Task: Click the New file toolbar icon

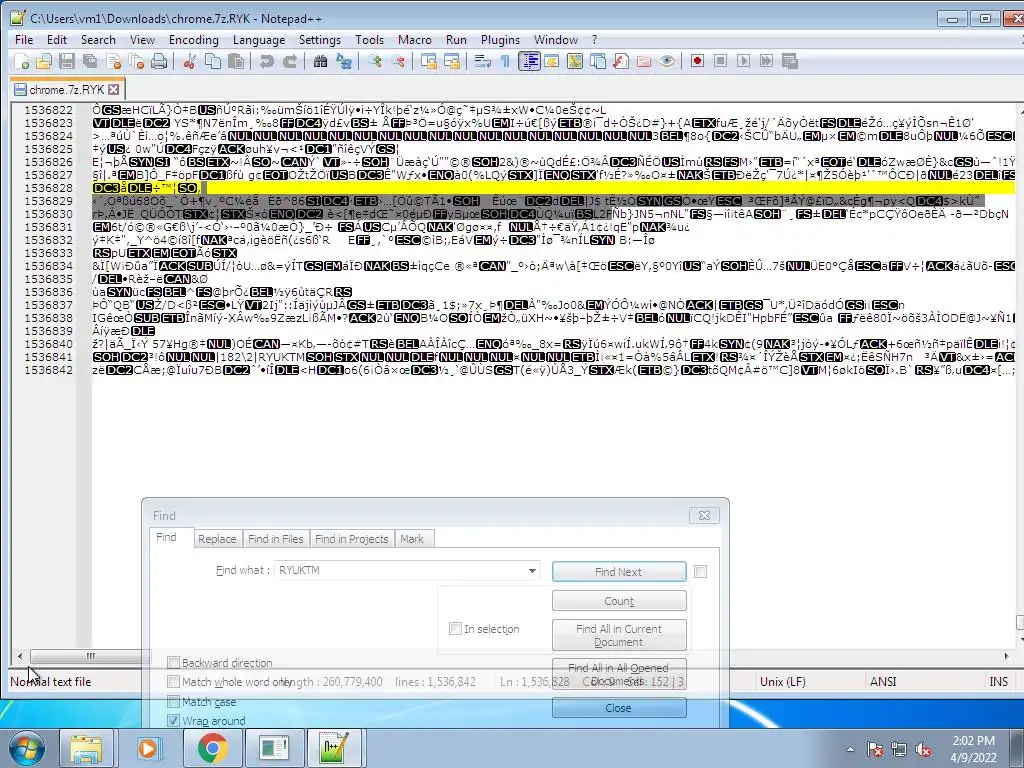Action: pyautogui.click(x=22, y=61)
